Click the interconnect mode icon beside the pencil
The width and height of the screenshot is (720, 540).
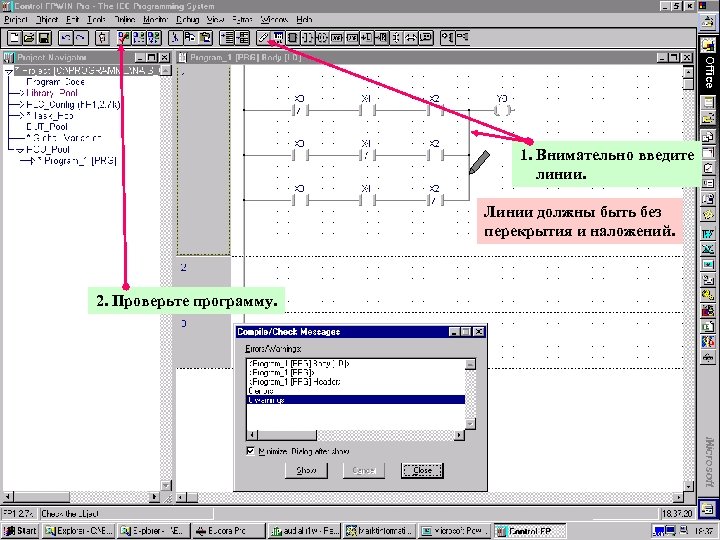pos(278,38)
